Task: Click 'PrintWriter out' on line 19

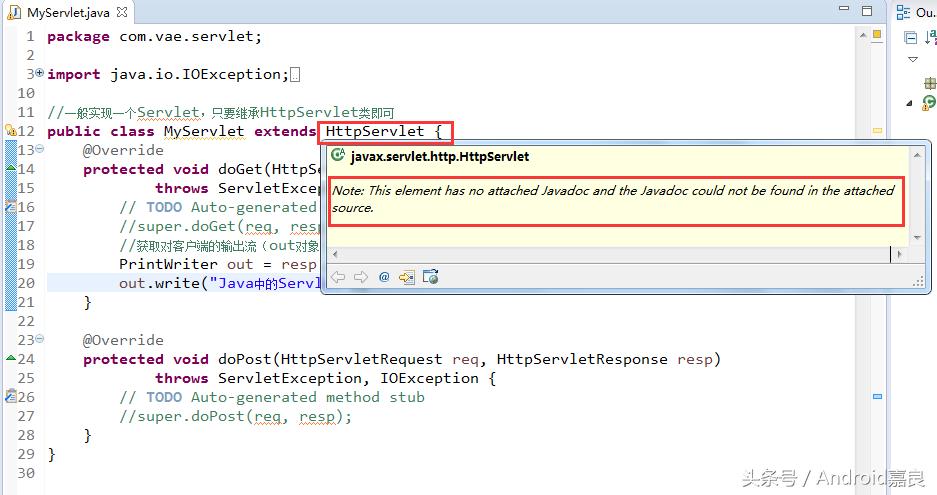Action: pyautogui.click(x=186, y=264)
